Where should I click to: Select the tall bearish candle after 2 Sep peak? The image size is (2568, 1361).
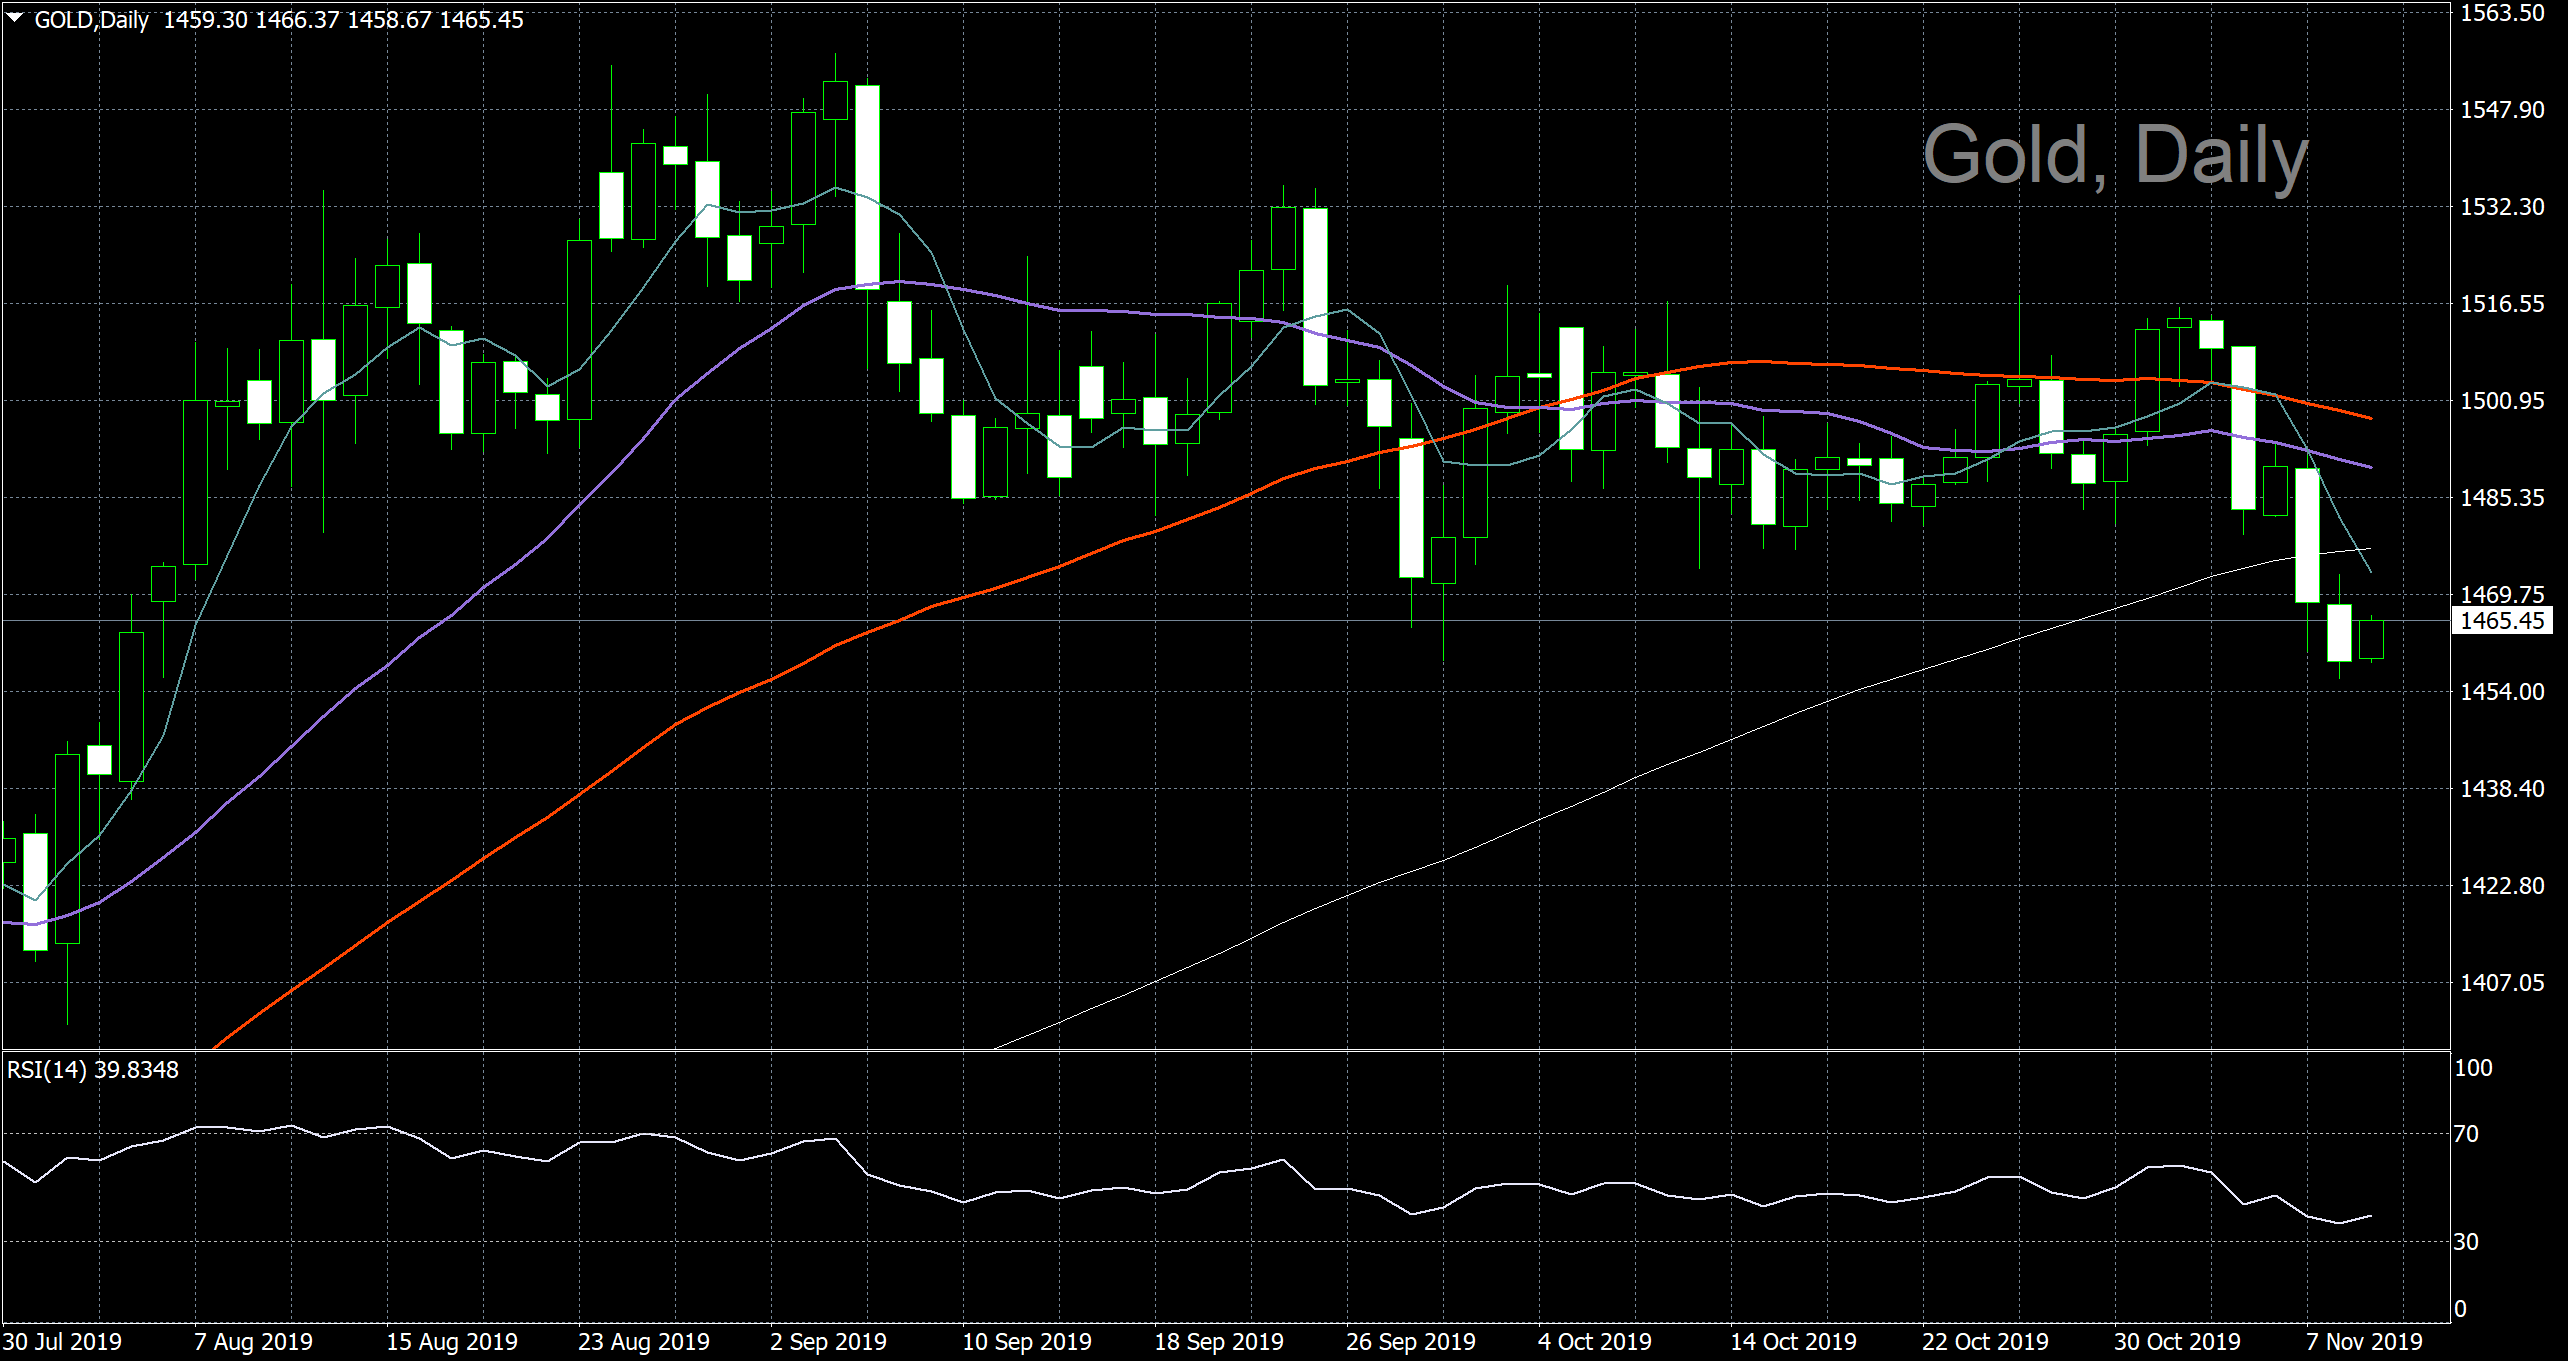[x=867, y=186]
